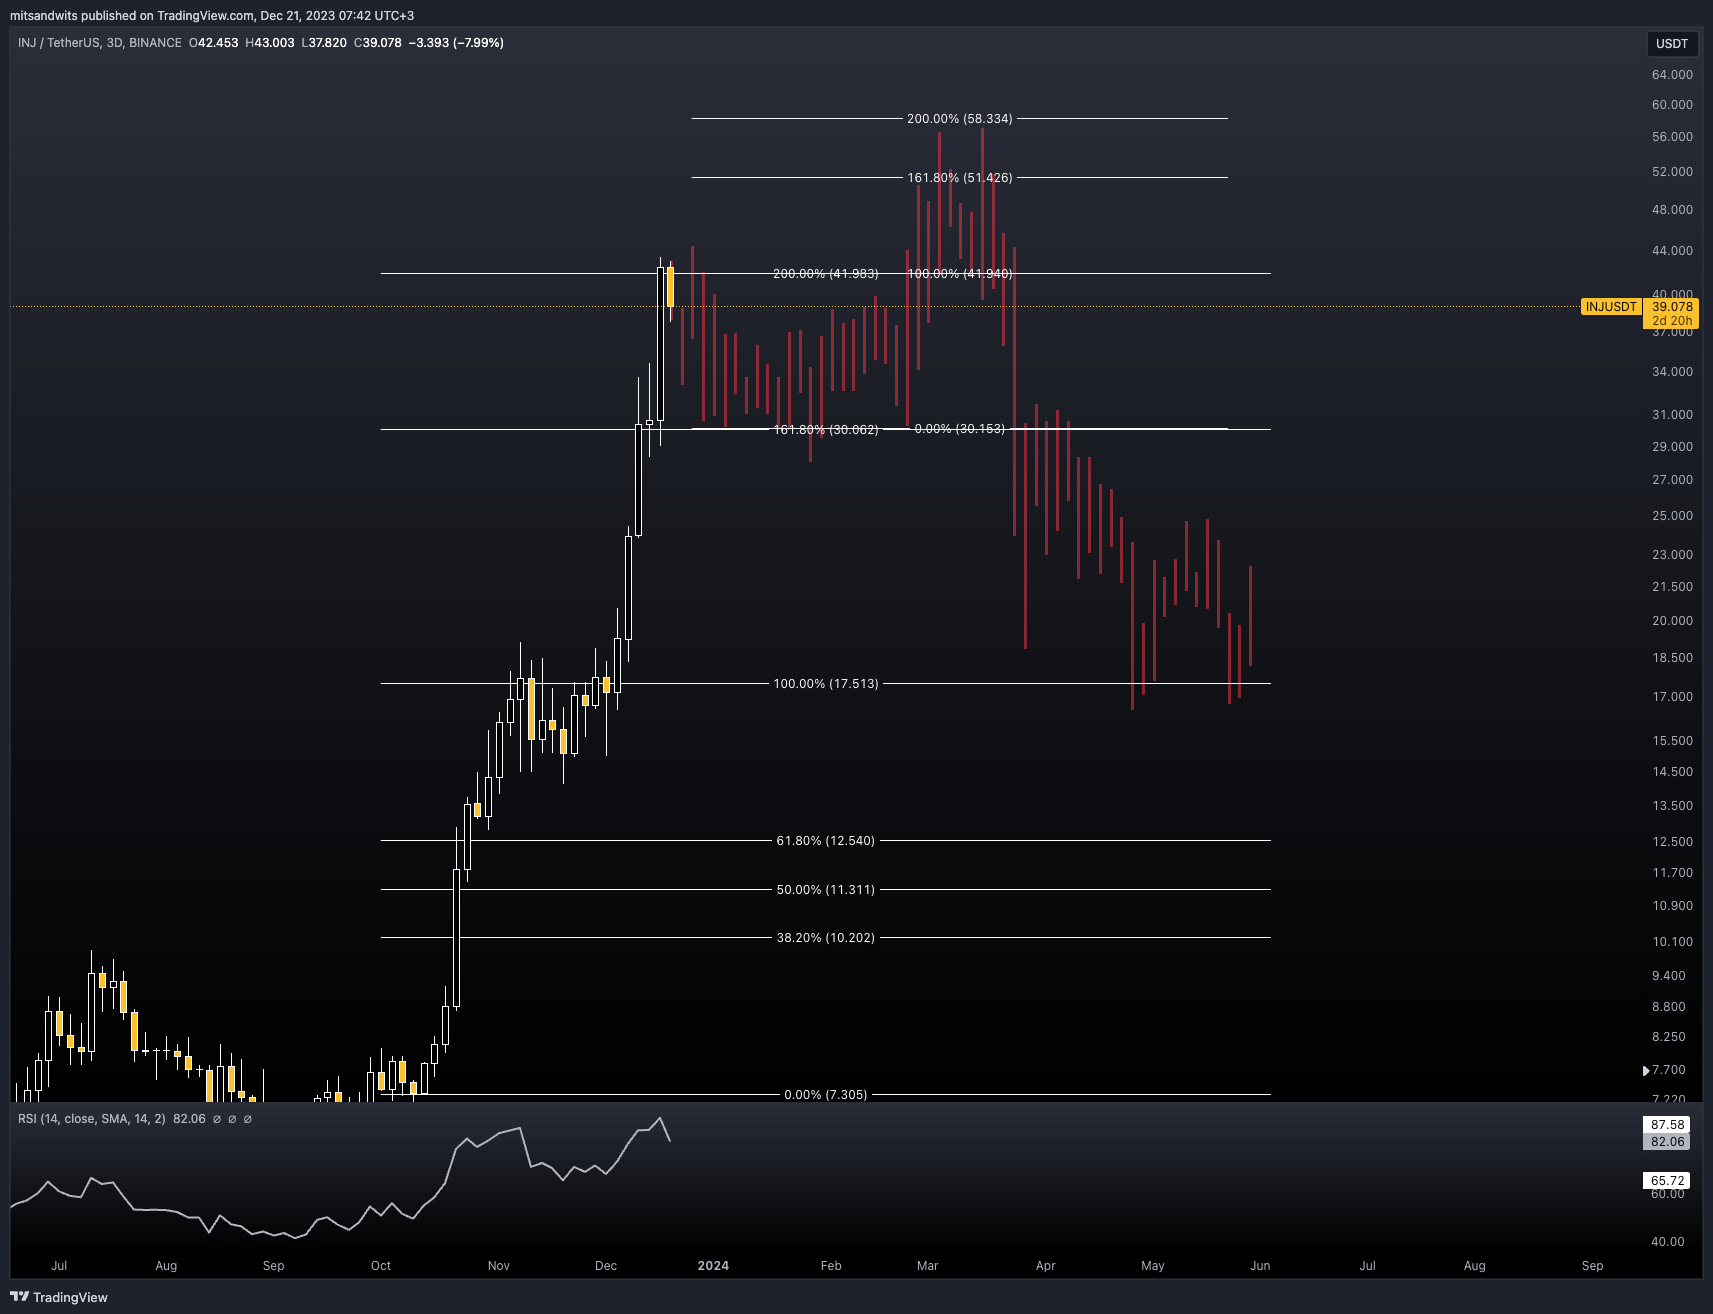Viewport: 1713px width, 1314px height.
Task: Click the 39.078 current price tag
Action: pyautogui.click(x=1672, y=307)
